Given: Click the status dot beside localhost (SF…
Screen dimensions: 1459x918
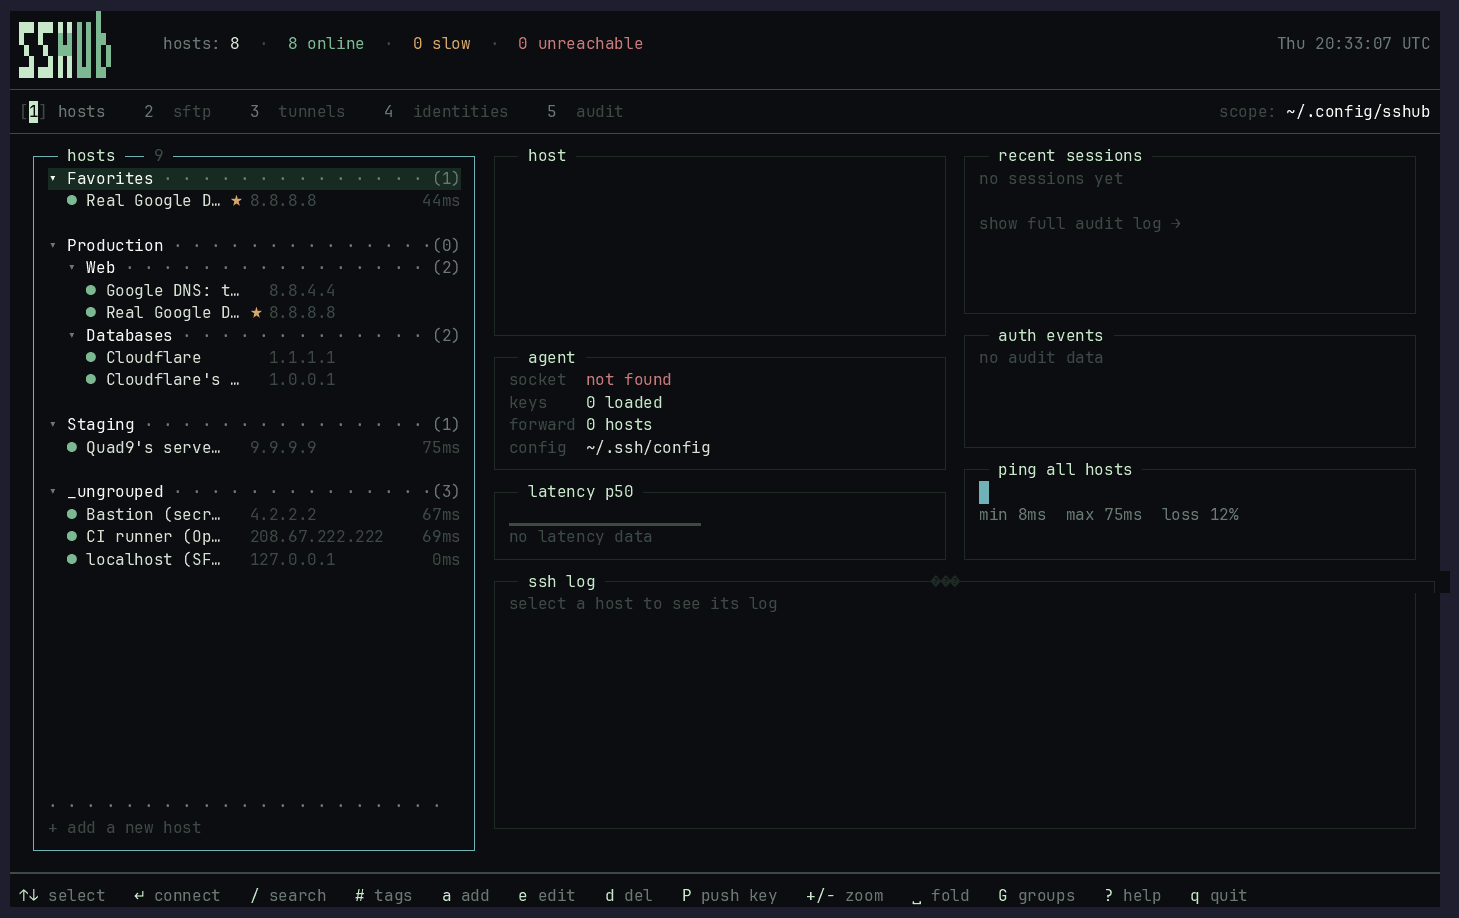Looking at the screenshot, I should (72, 559).
